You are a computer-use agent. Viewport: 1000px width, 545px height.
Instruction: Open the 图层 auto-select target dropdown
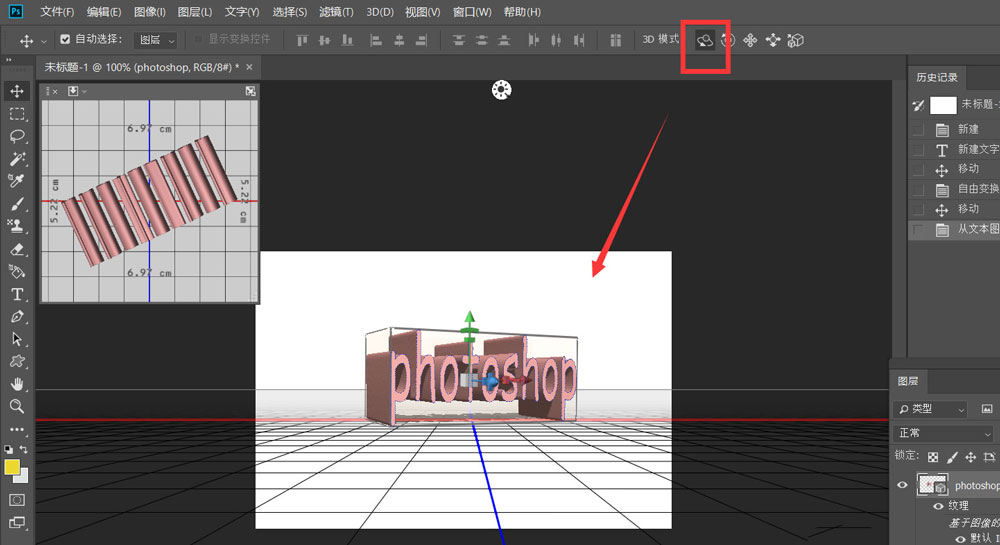tap(155, 40)
